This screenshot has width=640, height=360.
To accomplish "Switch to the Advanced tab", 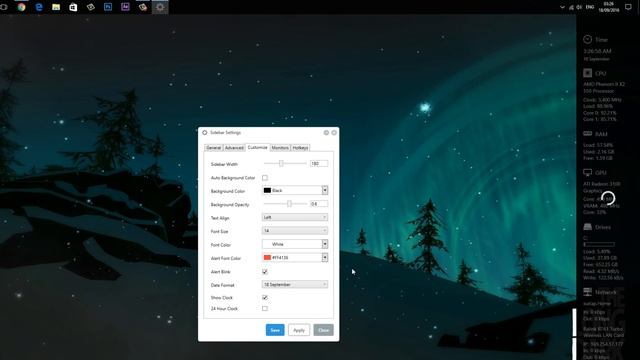I will (234, 148).
